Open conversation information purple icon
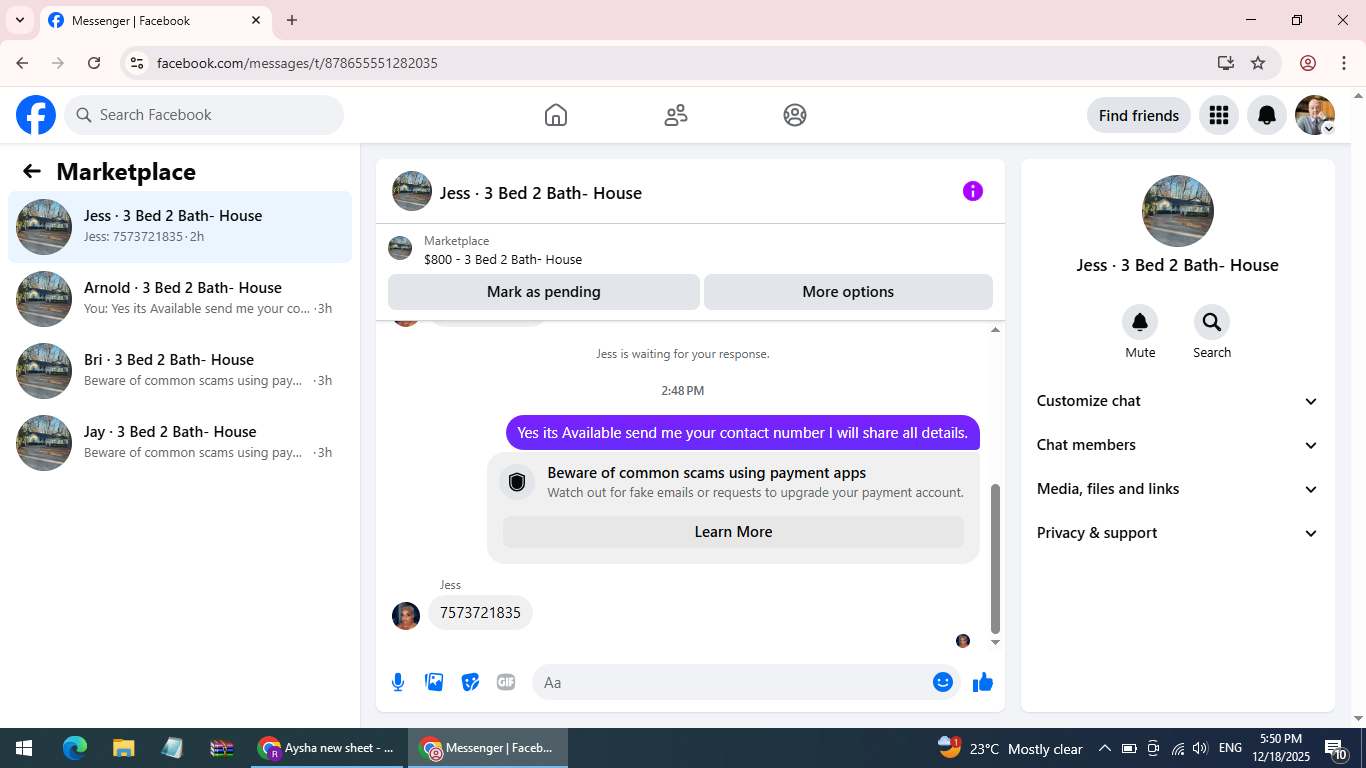Screen dimensions: 1366x768 tap(973, 191)
